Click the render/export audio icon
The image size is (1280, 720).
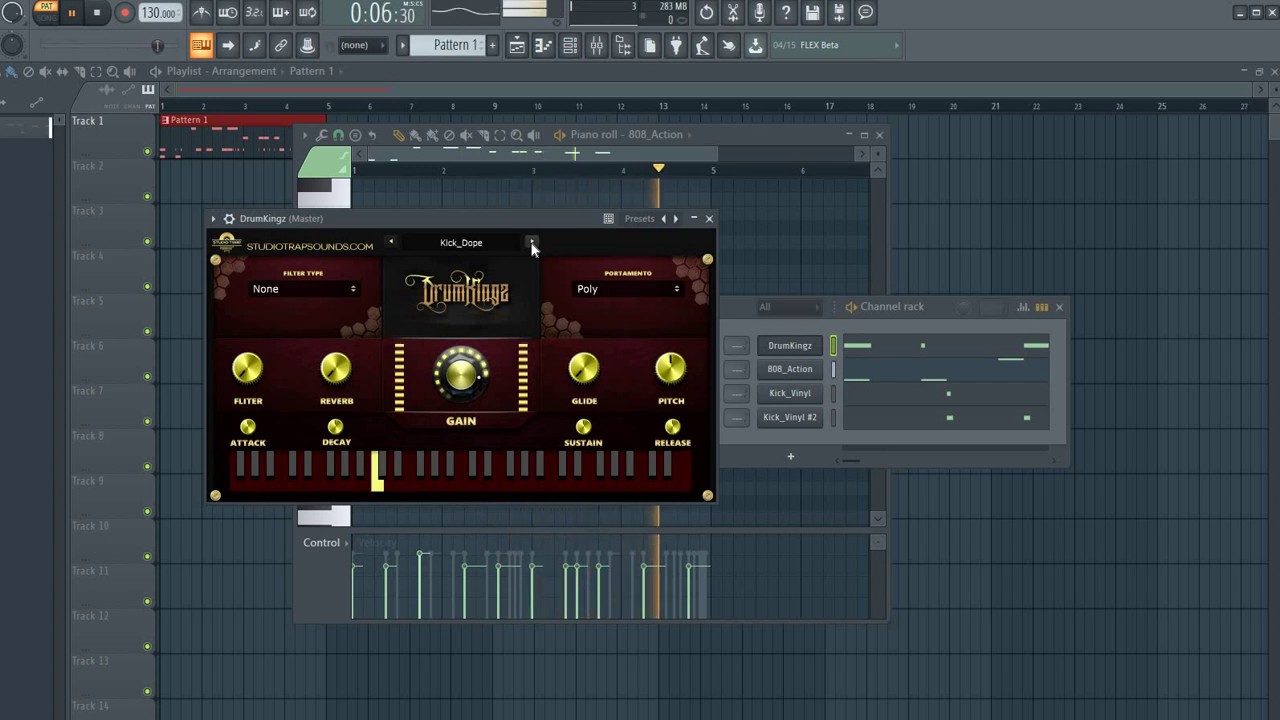(839, 13)
